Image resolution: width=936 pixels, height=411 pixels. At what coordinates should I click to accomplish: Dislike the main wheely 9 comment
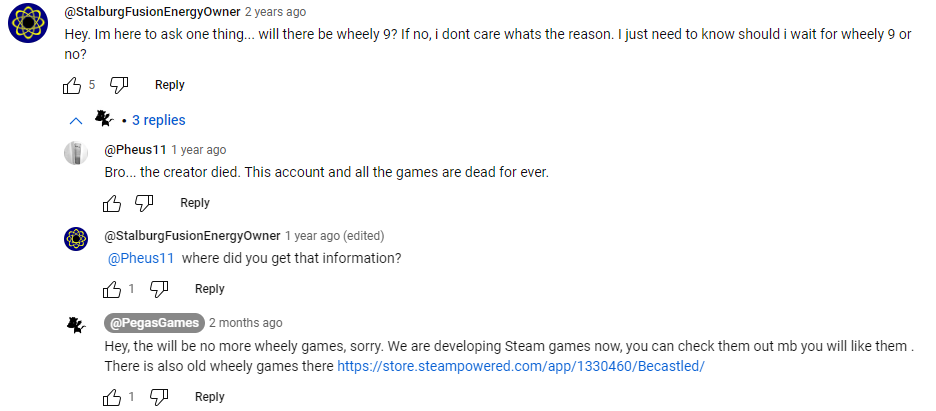click(119, 85)
